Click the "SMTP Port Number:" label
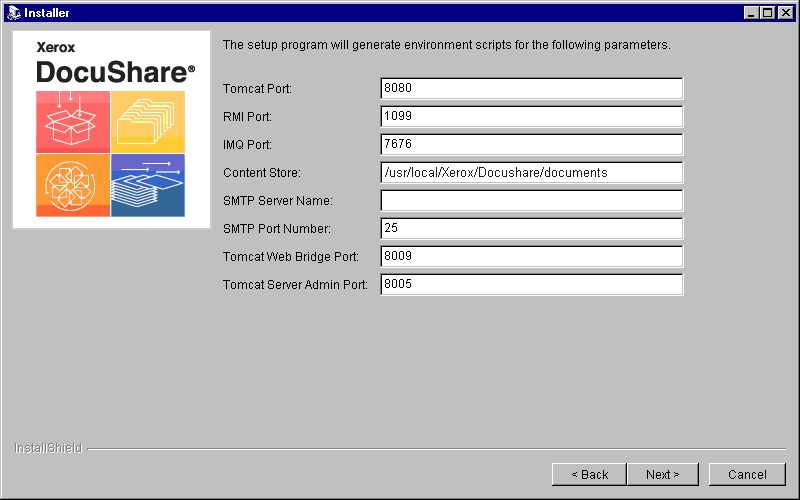This screenshot has width=800, height=500. click(277, 229)
